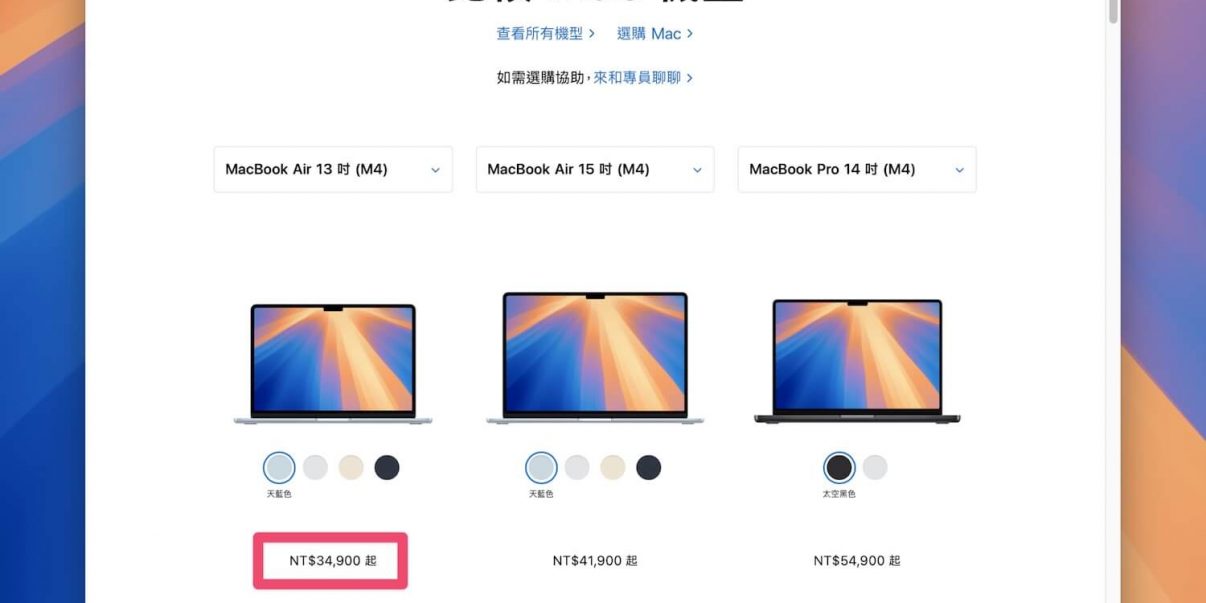Click the MacBook Air 13 laptop image
Viewport: 1206px width, 603px height.
(x=333, y=364)
